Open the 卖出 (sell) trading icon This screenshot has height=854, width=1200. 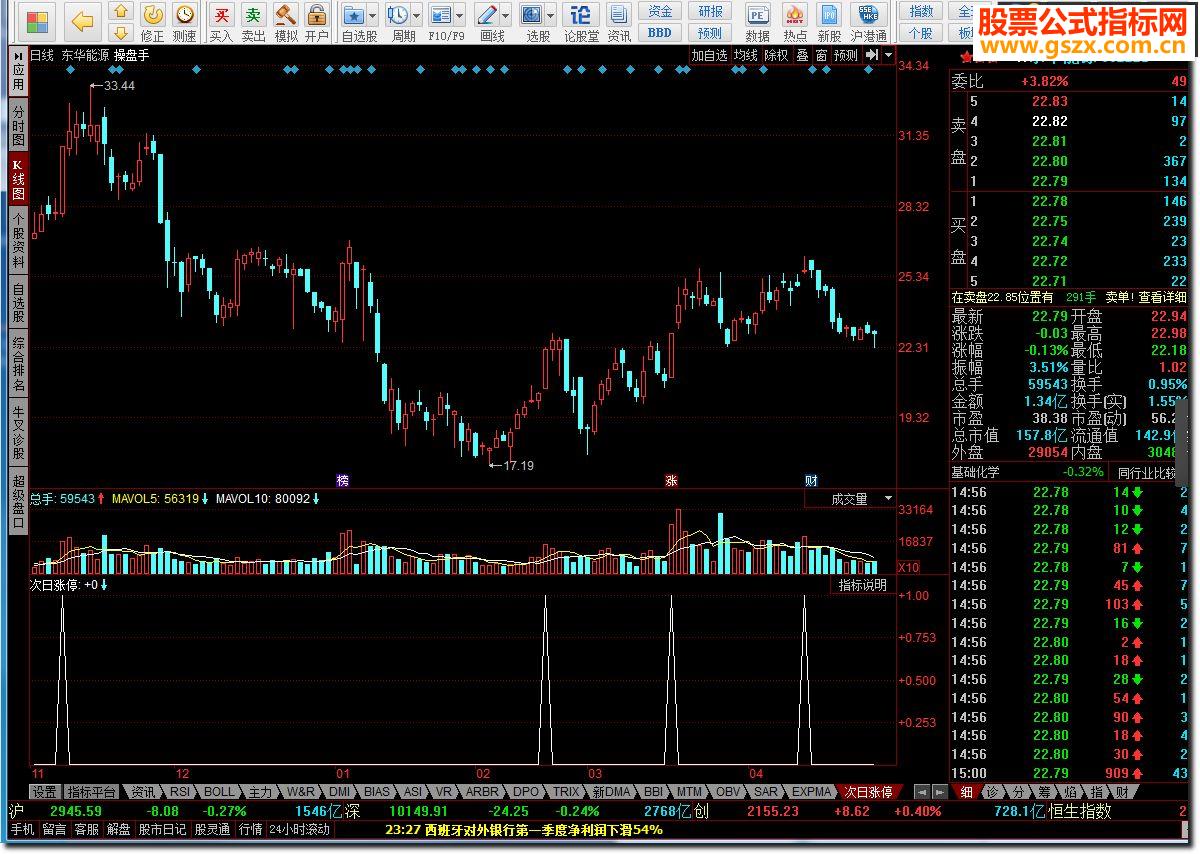coord(253,16)
